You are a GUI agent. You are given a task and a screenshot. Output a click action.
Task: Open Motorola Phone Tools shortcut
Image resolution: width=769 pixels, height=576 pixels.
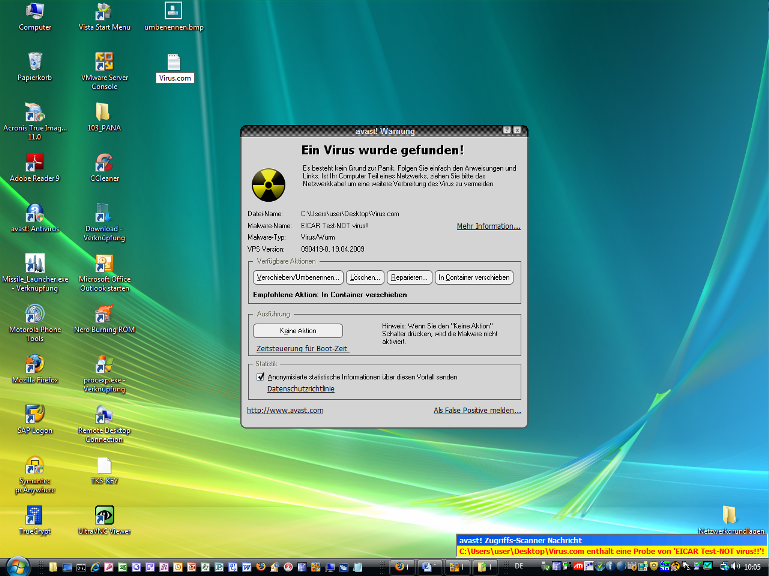(x=35, y=323)
